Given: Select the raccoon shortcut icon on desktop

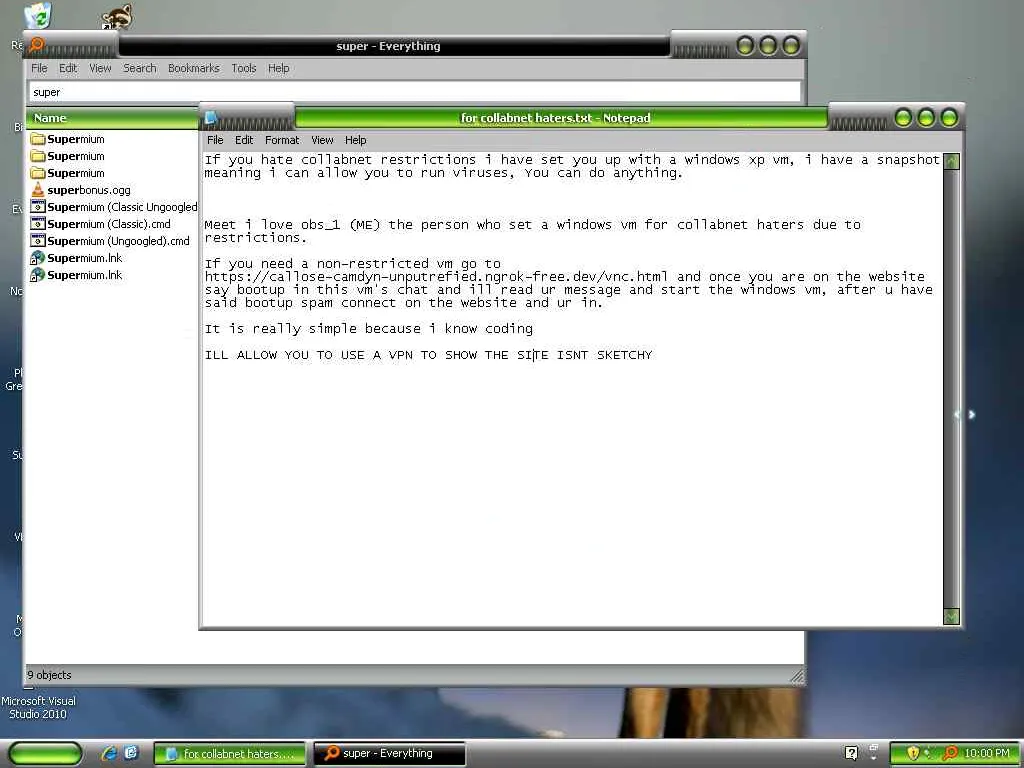Looking at the screenshot, I should (118, 17).
